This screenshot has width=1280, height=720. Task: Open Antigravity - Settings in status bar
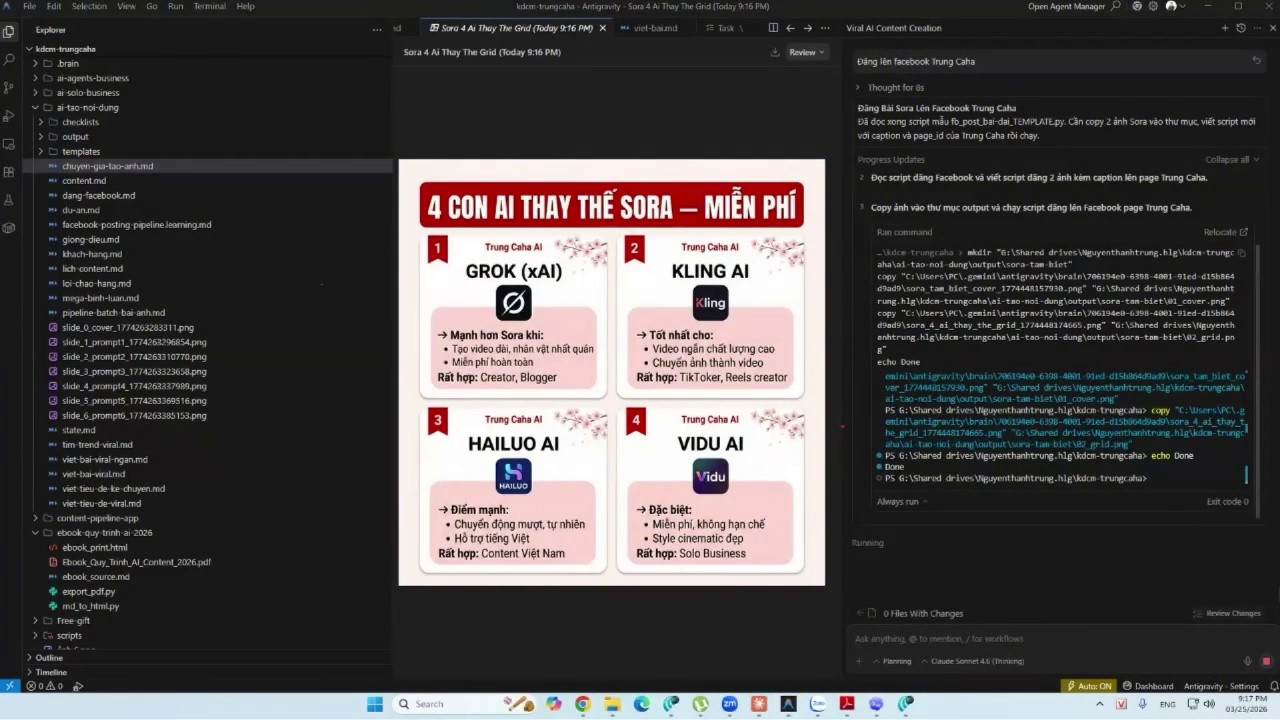[1221, 686]
